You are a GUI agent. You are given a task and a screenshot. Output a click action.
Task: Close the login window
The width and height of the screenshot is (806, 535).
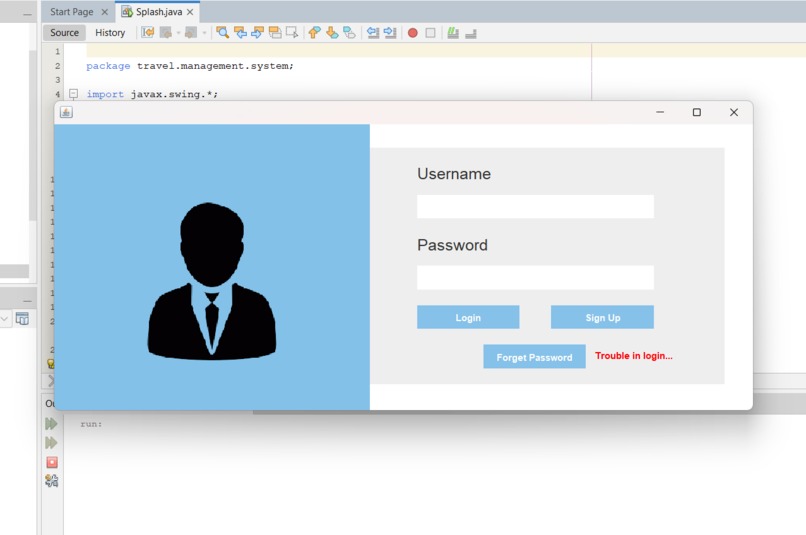(734, 112)
